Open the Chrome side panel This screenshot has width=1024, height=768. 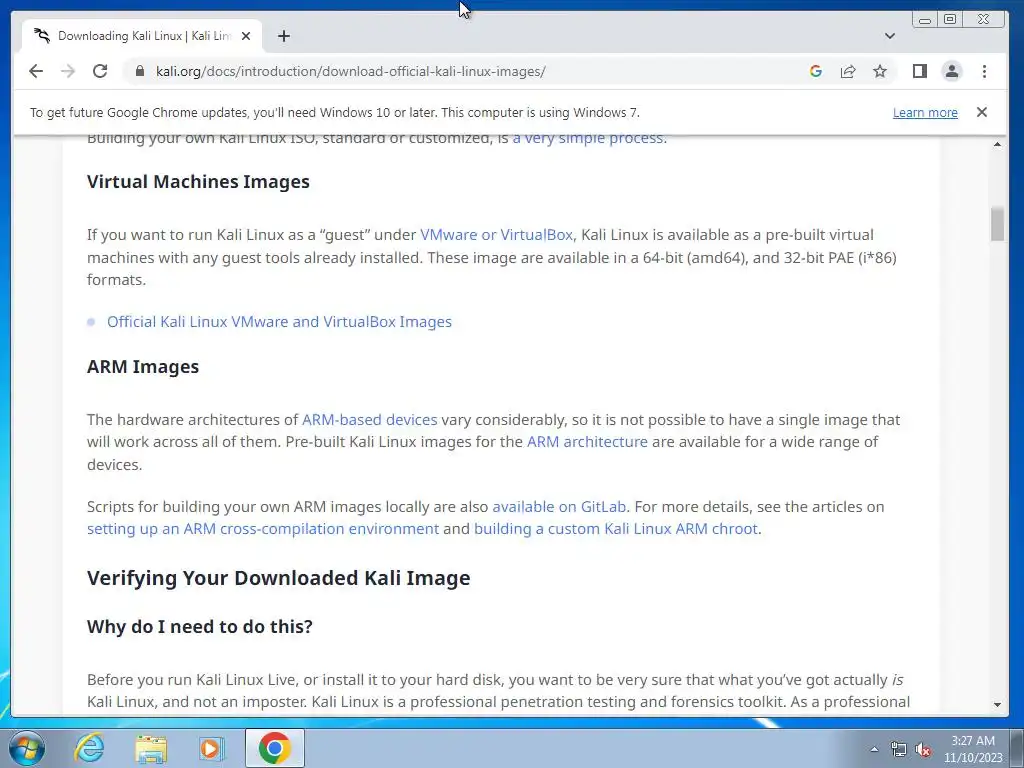click(920, 71)
